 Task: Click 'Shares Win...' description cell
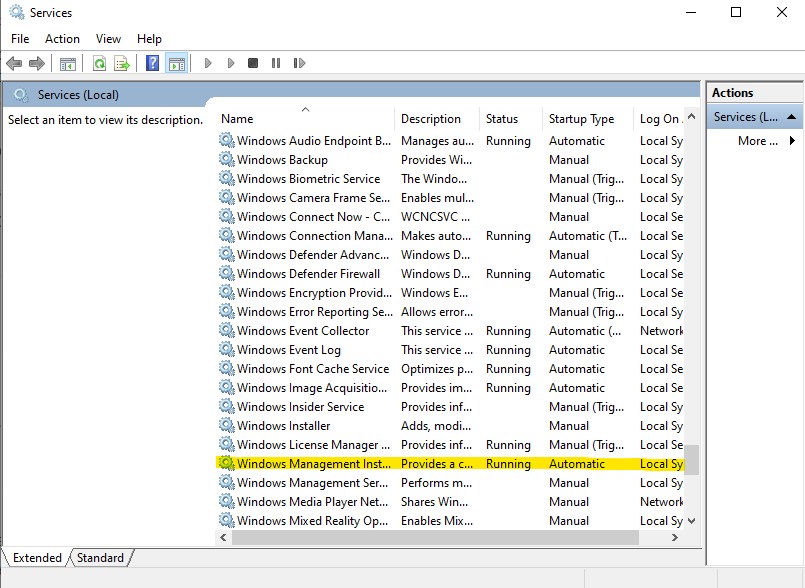point(434,502)
